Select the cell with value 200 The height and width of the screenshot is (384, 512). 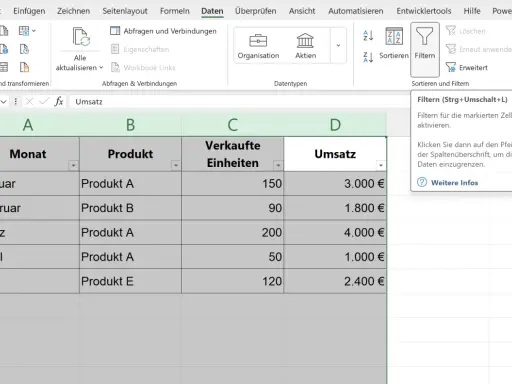click(x=233, y=232)
